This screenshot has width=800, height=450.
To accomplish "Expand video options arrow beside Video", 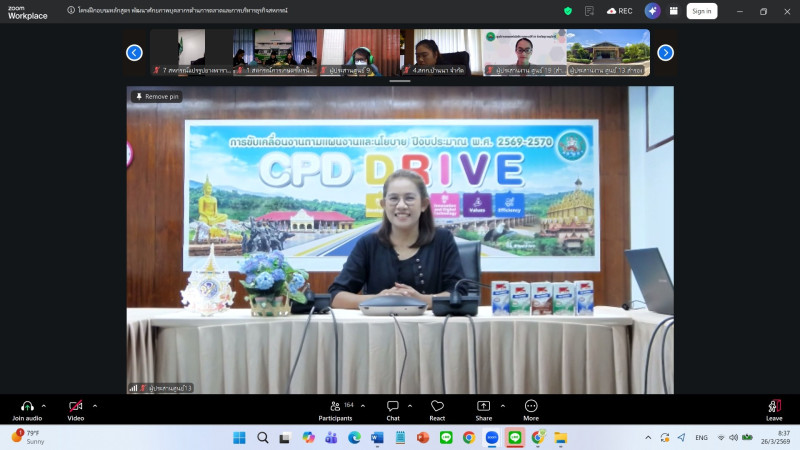I will coord(95,405).
